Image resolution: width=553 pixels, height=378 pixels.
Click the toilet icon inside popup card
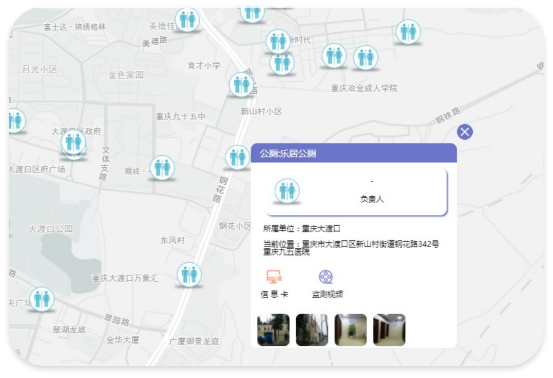point(287,191)
